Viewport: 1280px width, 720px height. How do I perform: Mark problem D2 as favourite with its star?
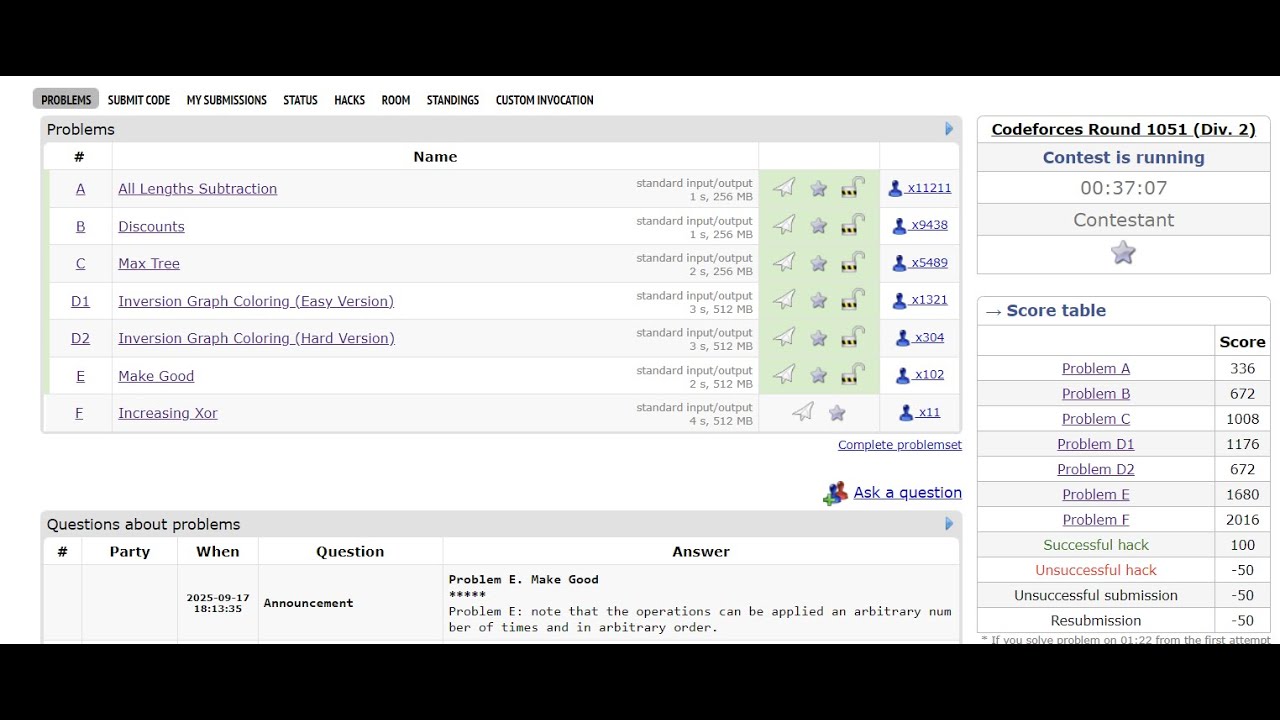[819, 338]
